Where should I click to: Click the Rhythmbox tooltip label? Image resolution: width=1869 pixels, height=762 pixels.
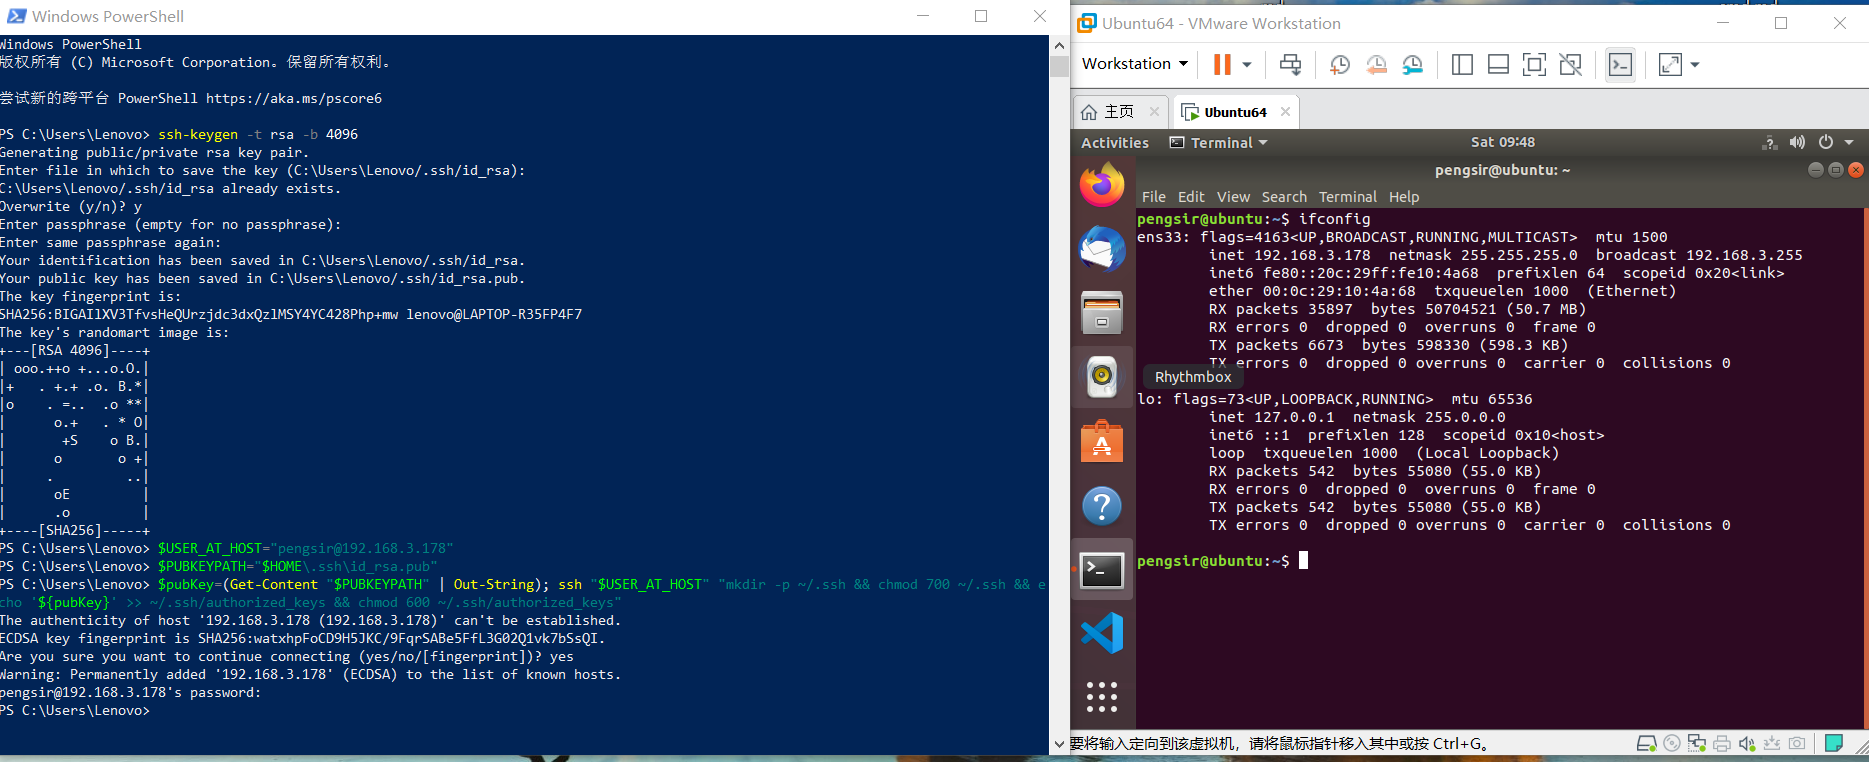coord(1192,377)
